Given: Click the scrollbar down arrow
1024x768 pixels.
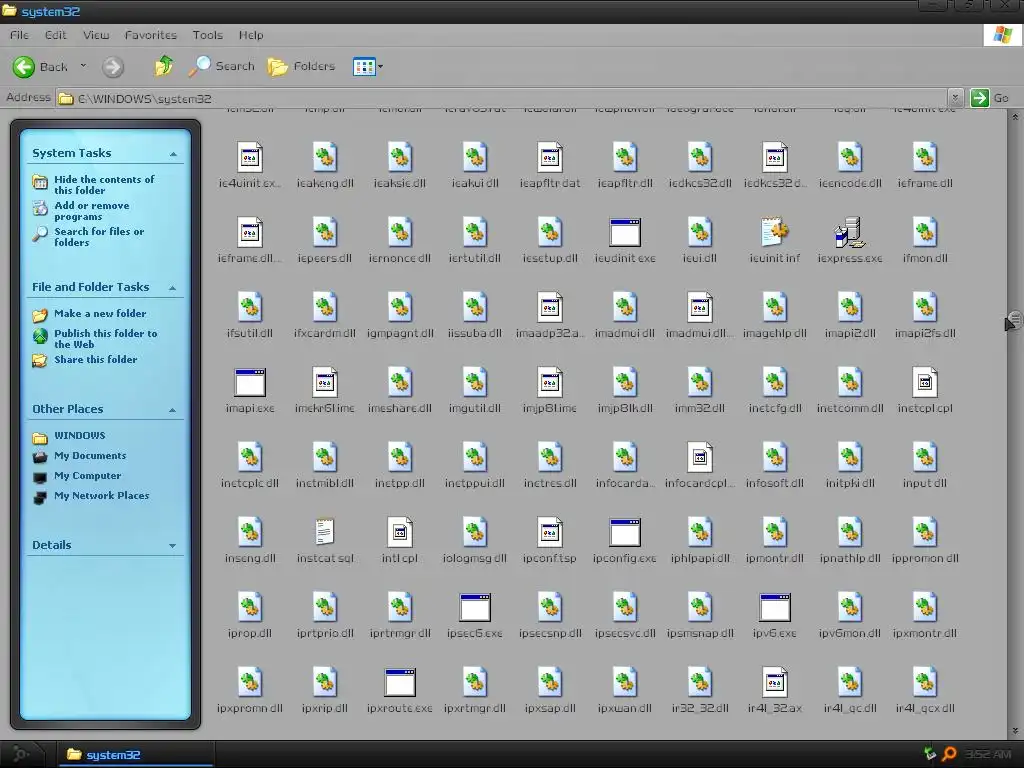Looking at the screenshot, I should pos(1015,731).
